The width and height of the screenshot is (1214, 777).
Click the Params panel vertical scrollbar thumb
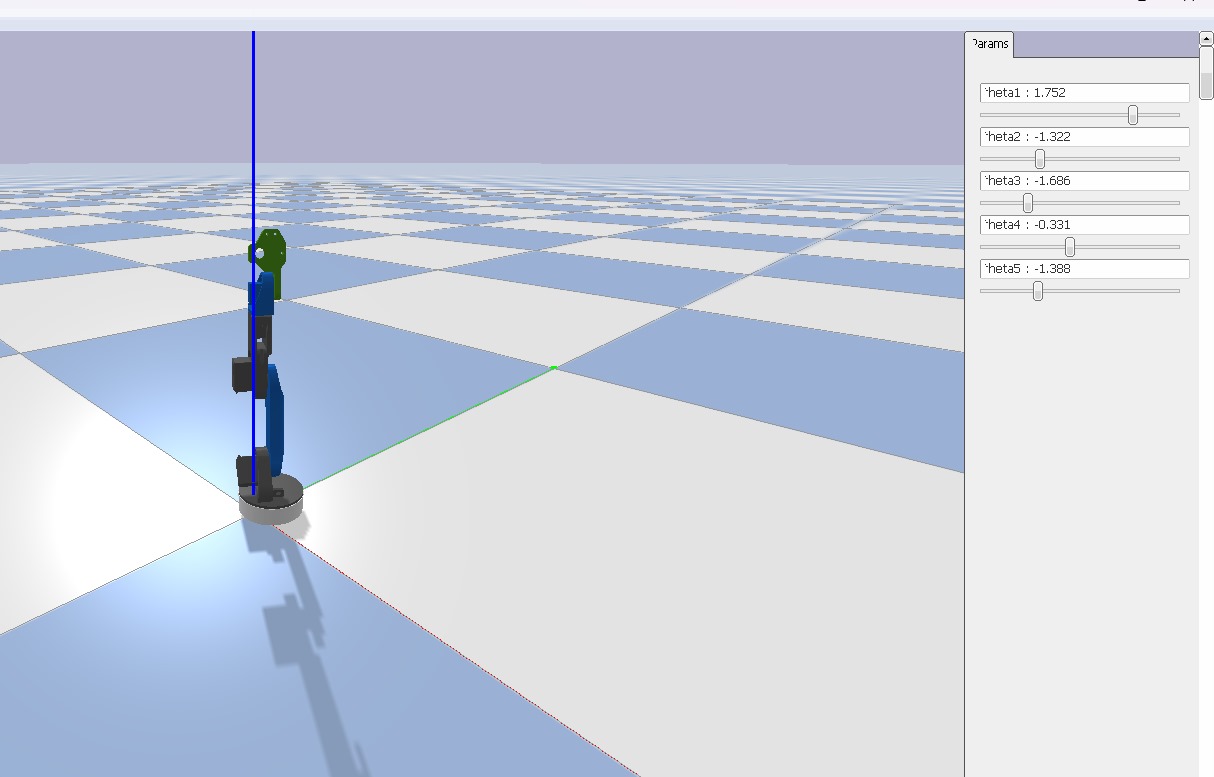click(x=1206, y=72)
